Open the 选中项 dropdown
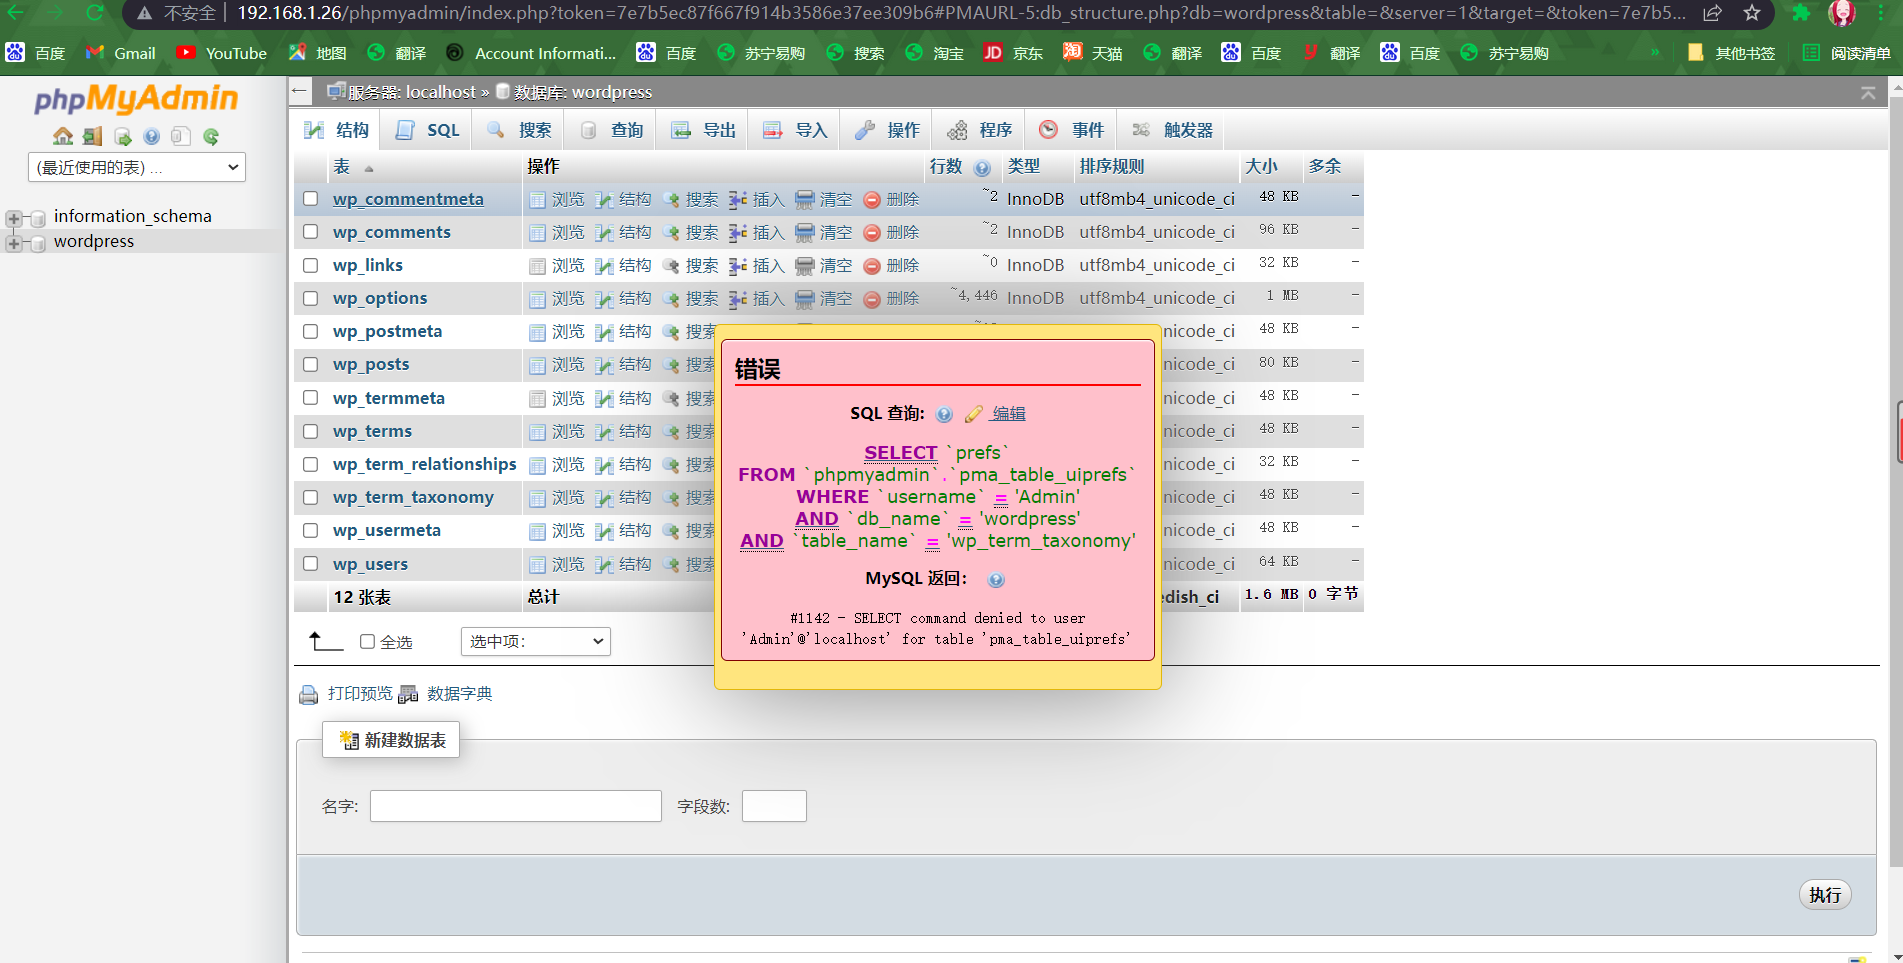1903x963 pixels. point(536,641)
